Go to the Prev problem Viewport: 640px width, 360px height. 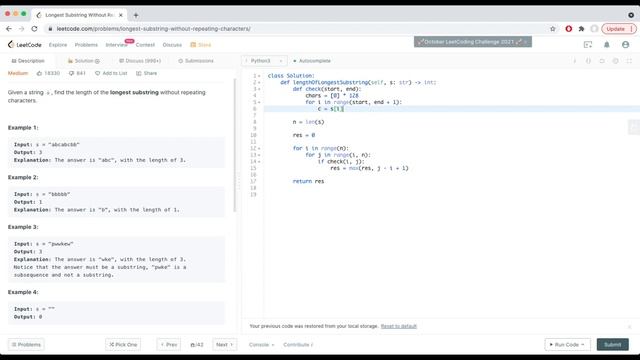[169, 344]
